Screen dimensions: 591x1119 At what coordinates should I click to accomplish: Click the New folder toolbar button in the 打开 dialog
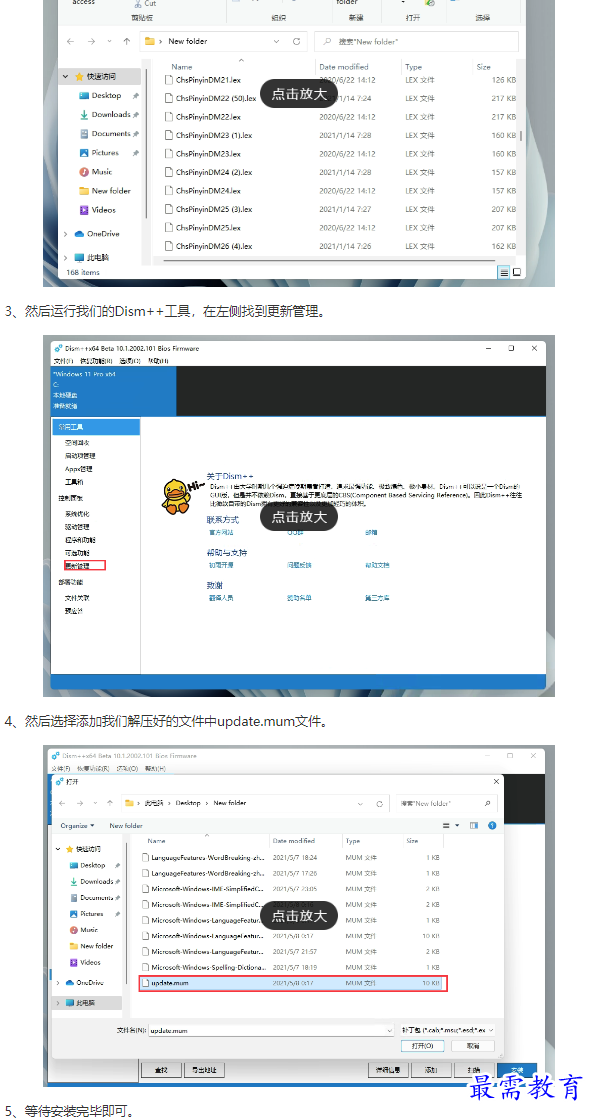126,826
